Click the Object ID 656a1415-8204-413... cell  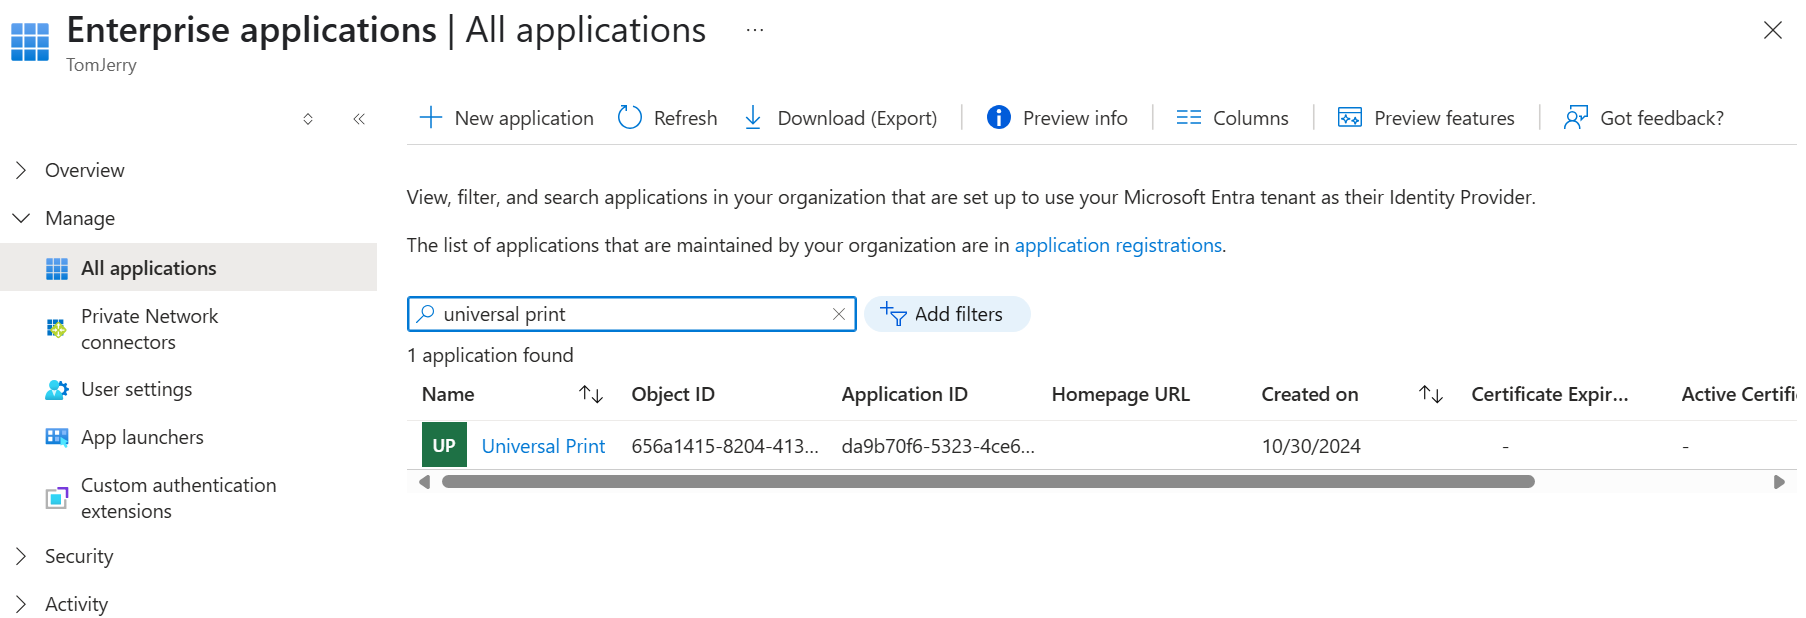click(x=725, y=446)
